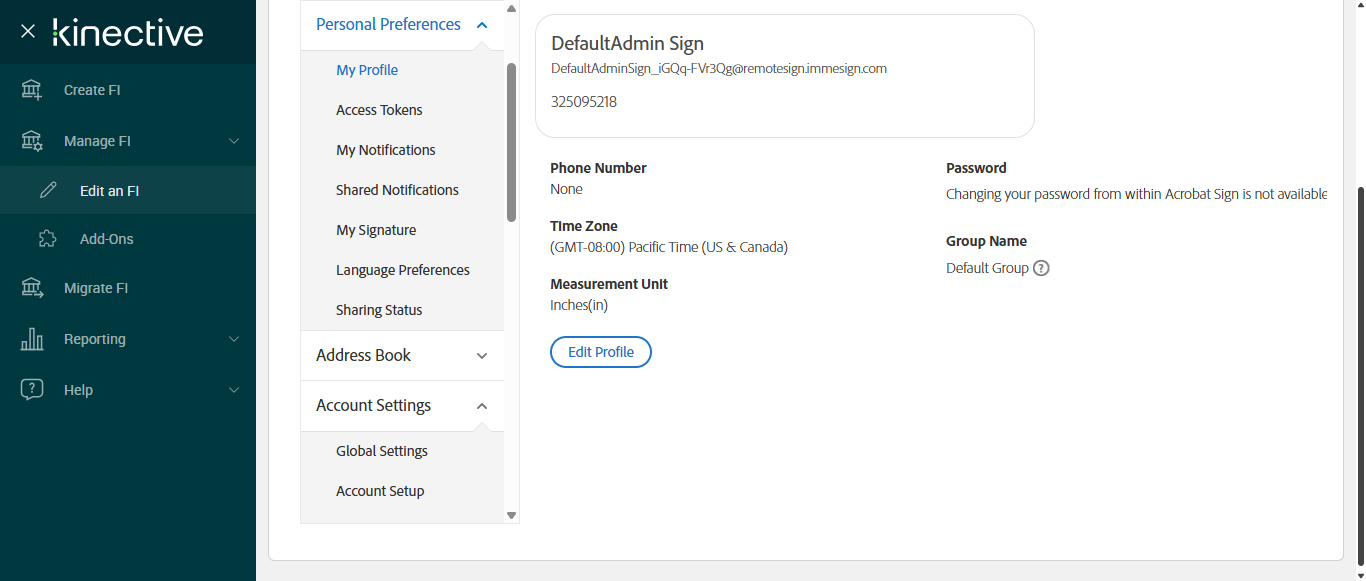1366x581 pixels.
Task: Click the Group Name help question mark
Action: (x=1041, y=268)
